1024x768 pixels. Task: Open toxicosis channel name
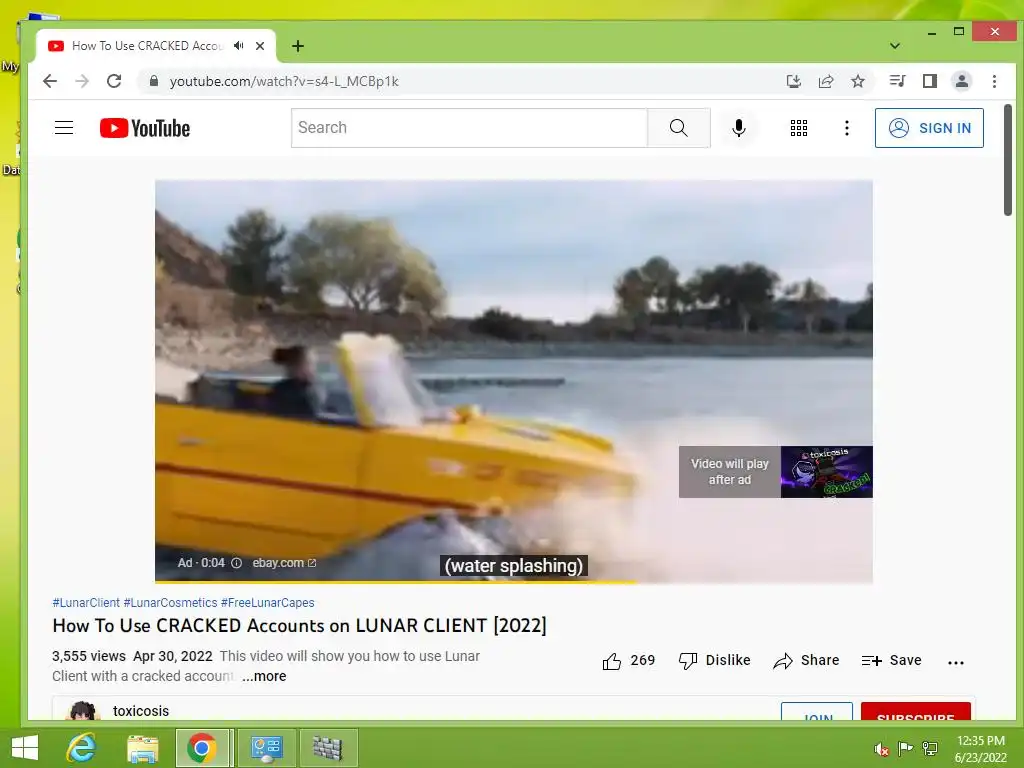point(141,711)
